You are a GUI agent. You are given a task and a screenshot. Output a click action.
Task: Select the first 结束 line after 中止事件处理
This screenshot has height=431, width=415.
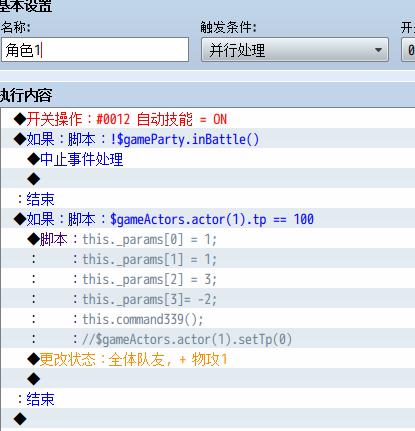[208, 199]
